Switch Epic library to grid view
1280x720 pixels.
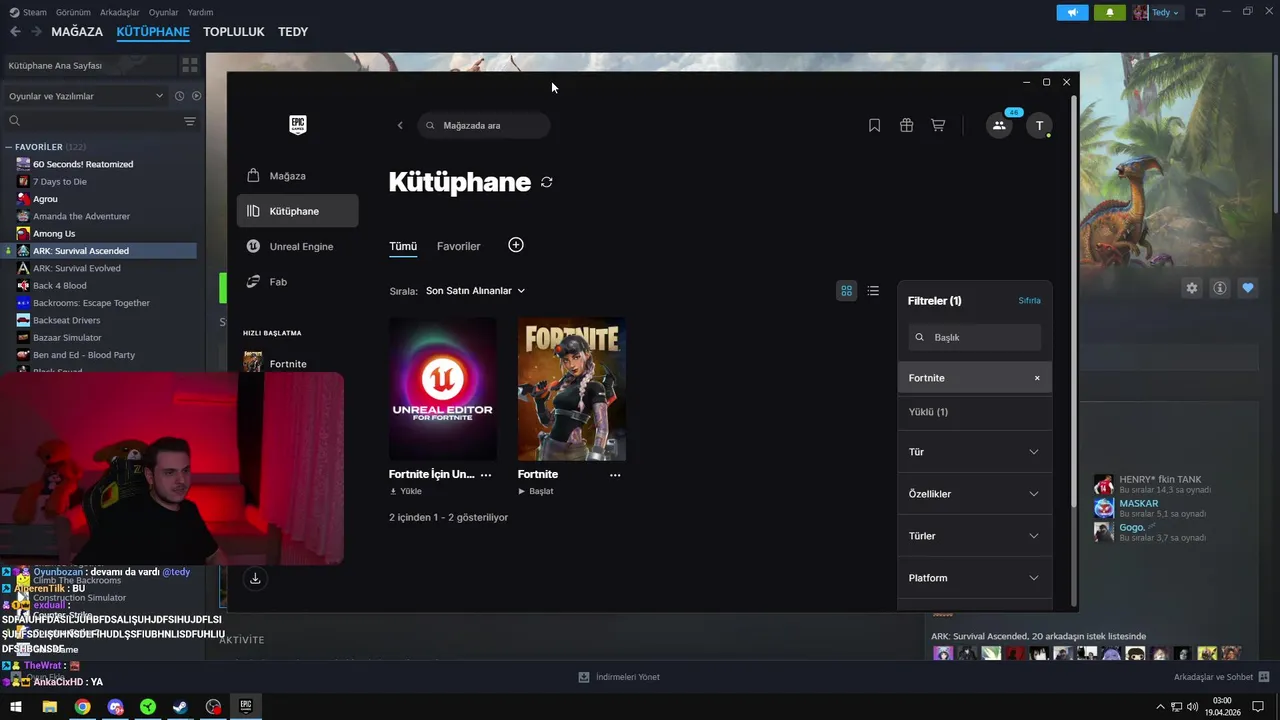pos(846,291)
